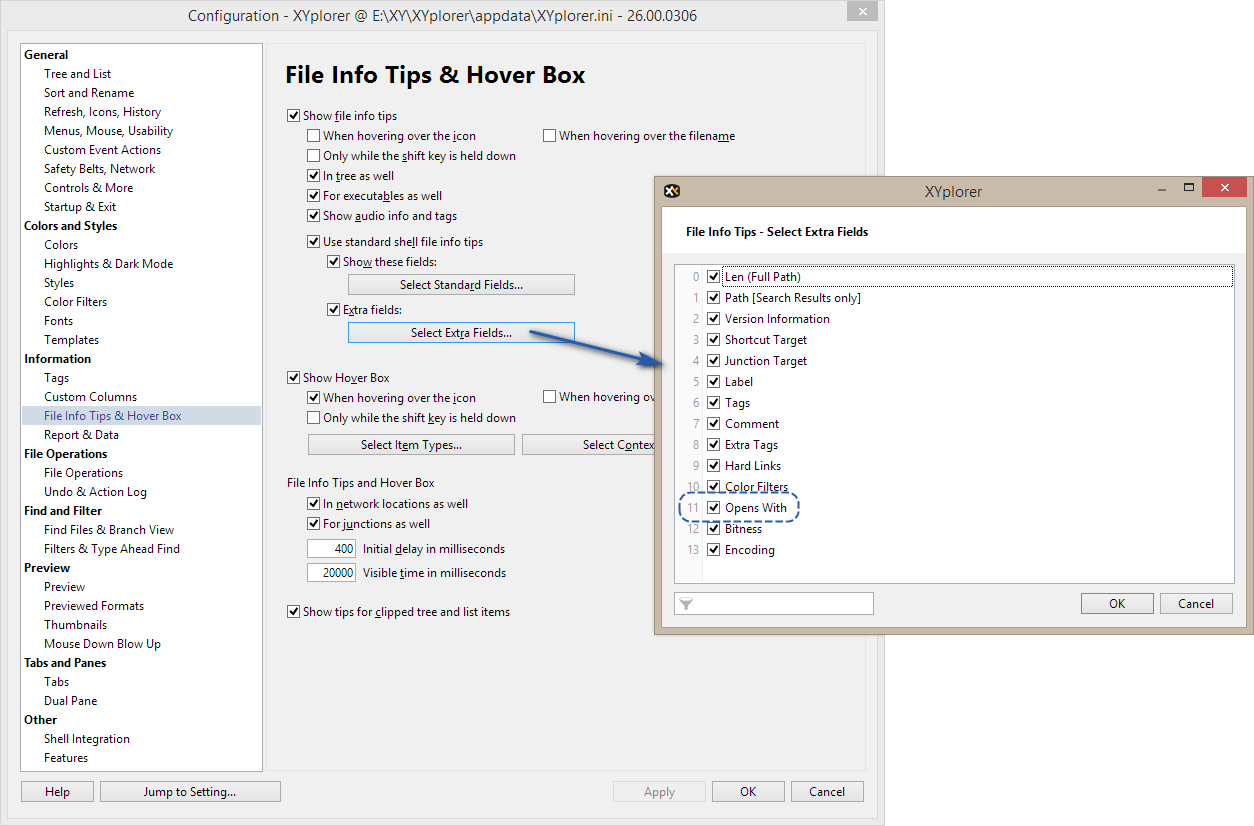Close the Select Extra Fields dialog
This screenshot has height=826, width=1254.
(1223, 188)
